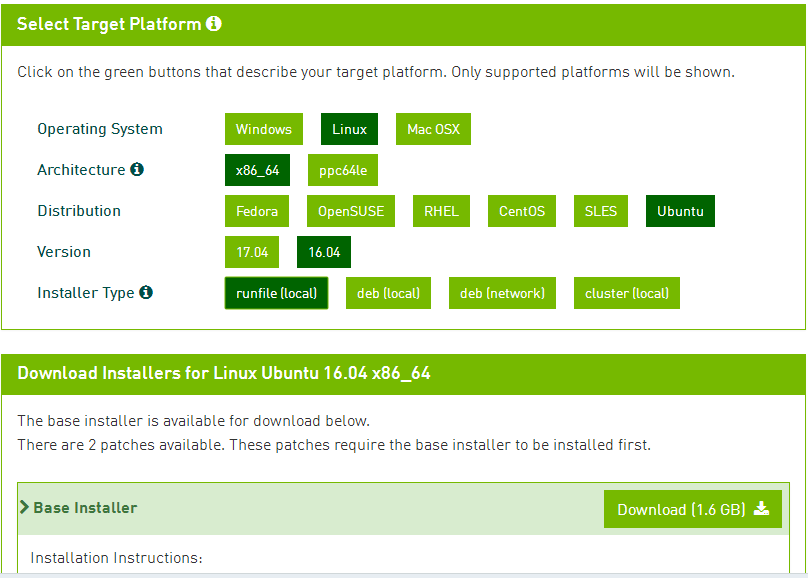The image size is (808, 578).
Task: Pick Fedora as the distribution
Action: (x=257, y=211)
